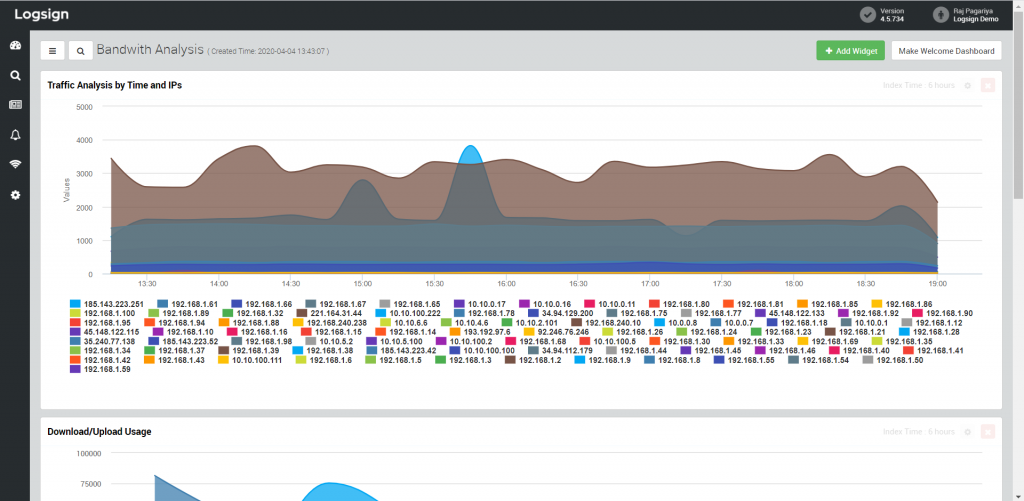The width and height of the screenshot is (1024, 501).
Task: Open settings gear of Download/Upload Usage widget
Action: [x=968, y=432]
